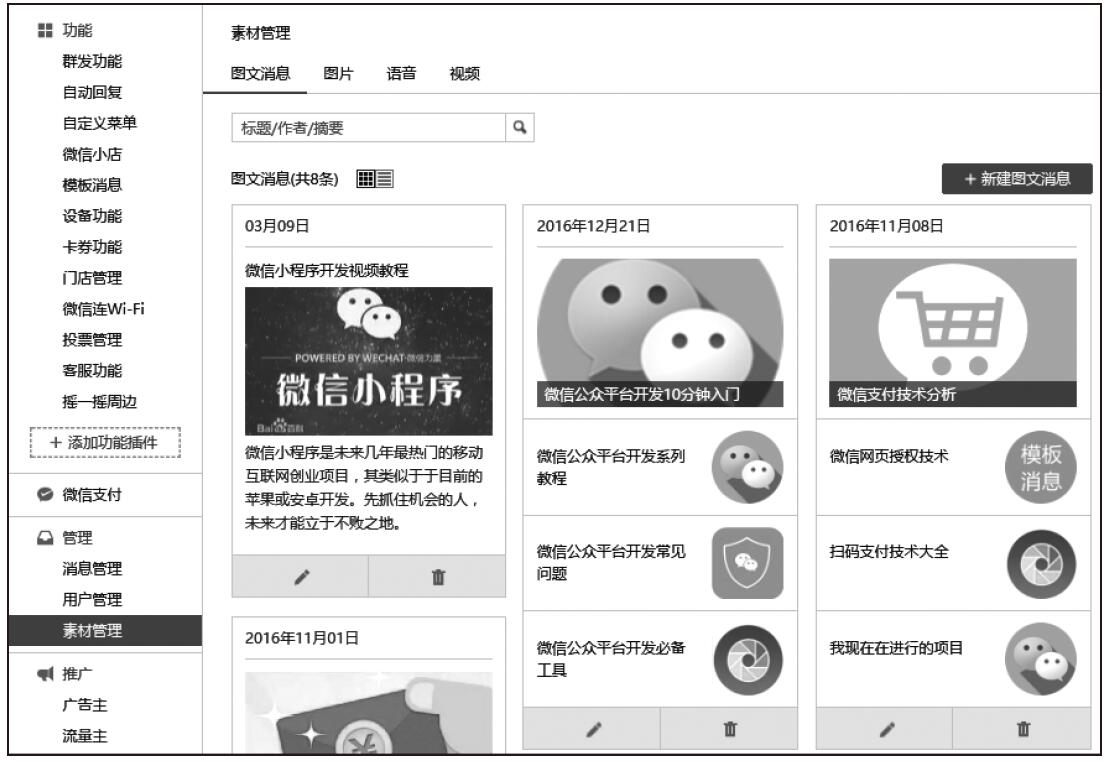This screenshot has height=762, width=1109.
Task: Select 自定义菜单 in the sidebar
Action: (99, 124)
